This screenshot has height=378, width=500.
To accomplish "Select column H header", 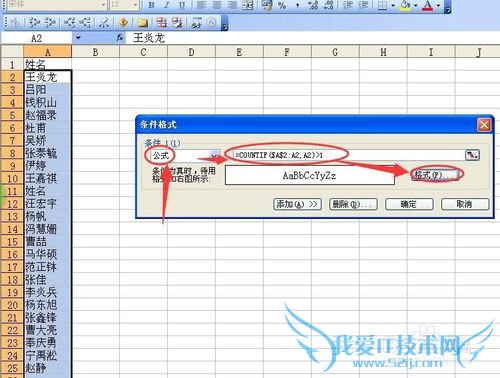I will tap(383, 52).
